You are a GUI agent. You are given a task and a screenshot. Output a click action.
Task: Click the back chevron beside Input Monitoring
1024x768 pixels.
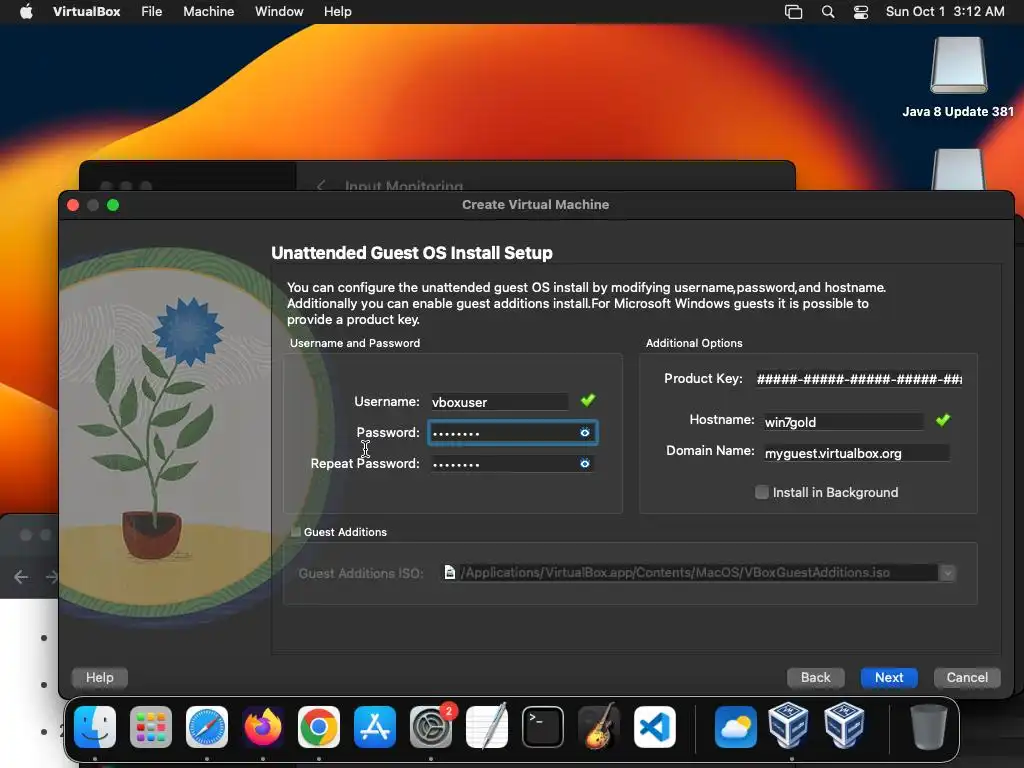coord(321,185)
